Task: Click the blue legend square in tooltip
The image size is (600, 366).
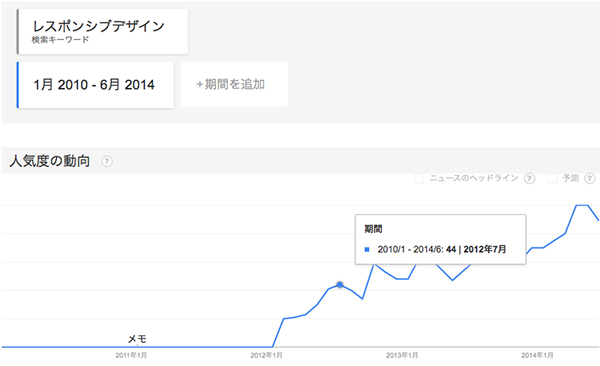Action: pyautogui.click(x=367, y=250)
